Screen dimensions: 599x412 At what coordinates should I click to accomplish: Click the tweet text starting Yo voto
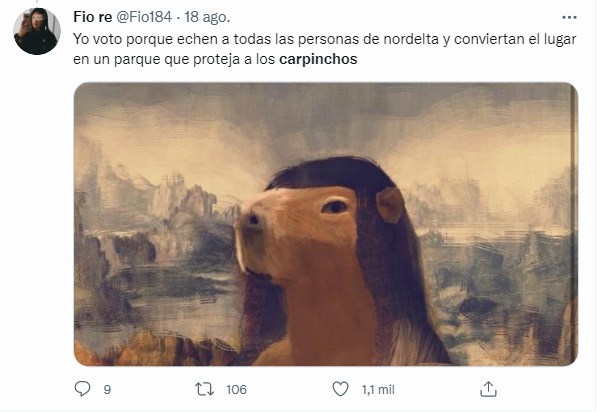coord(325,49)
